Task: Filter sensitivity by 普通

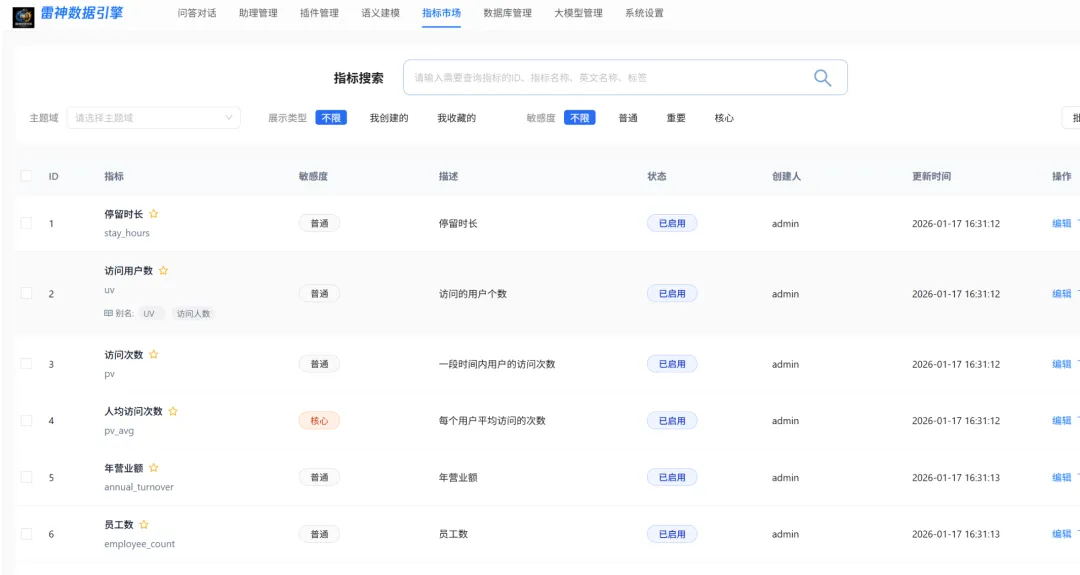Action: 628,118
